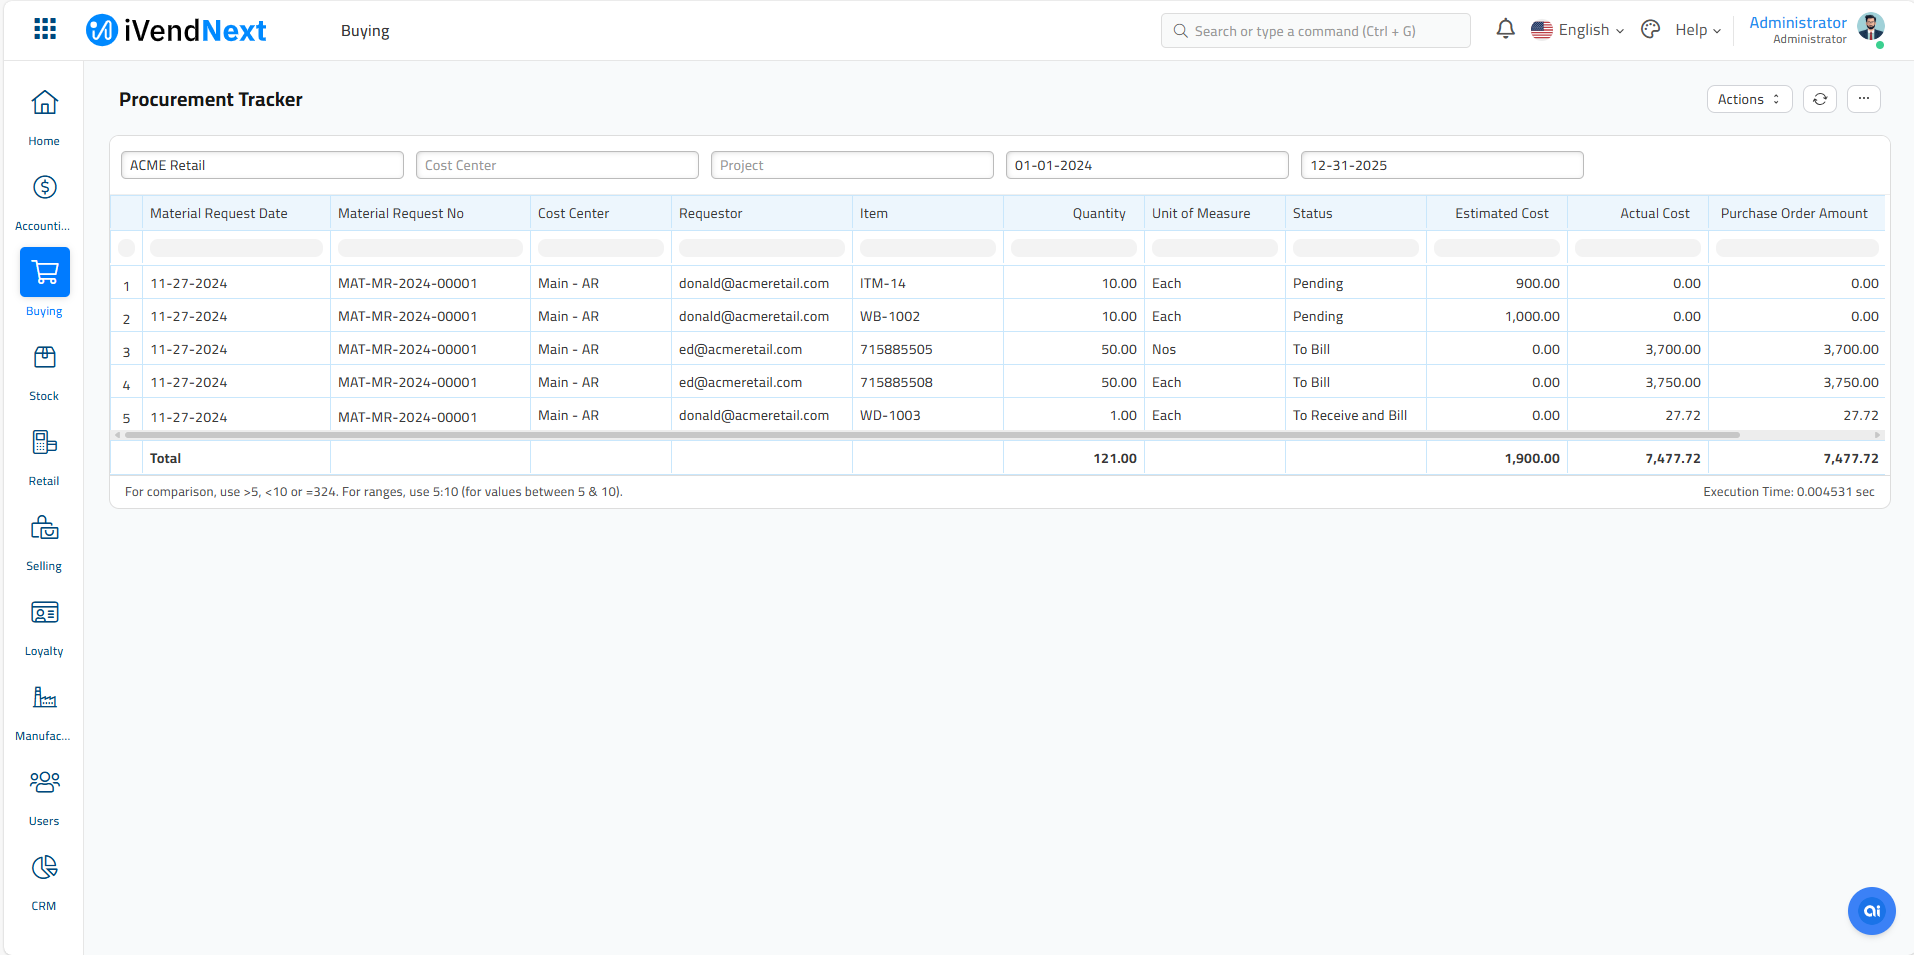Click the Status column filter box
Screen dimensions: 1914x955
coord(1356,248)
